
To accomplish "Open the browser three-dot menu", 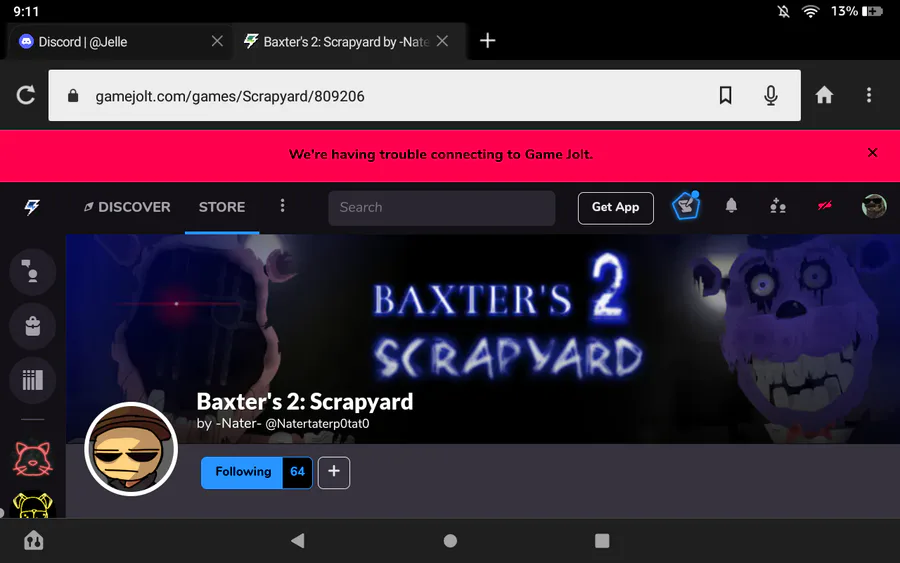I will tap(869, 95).
